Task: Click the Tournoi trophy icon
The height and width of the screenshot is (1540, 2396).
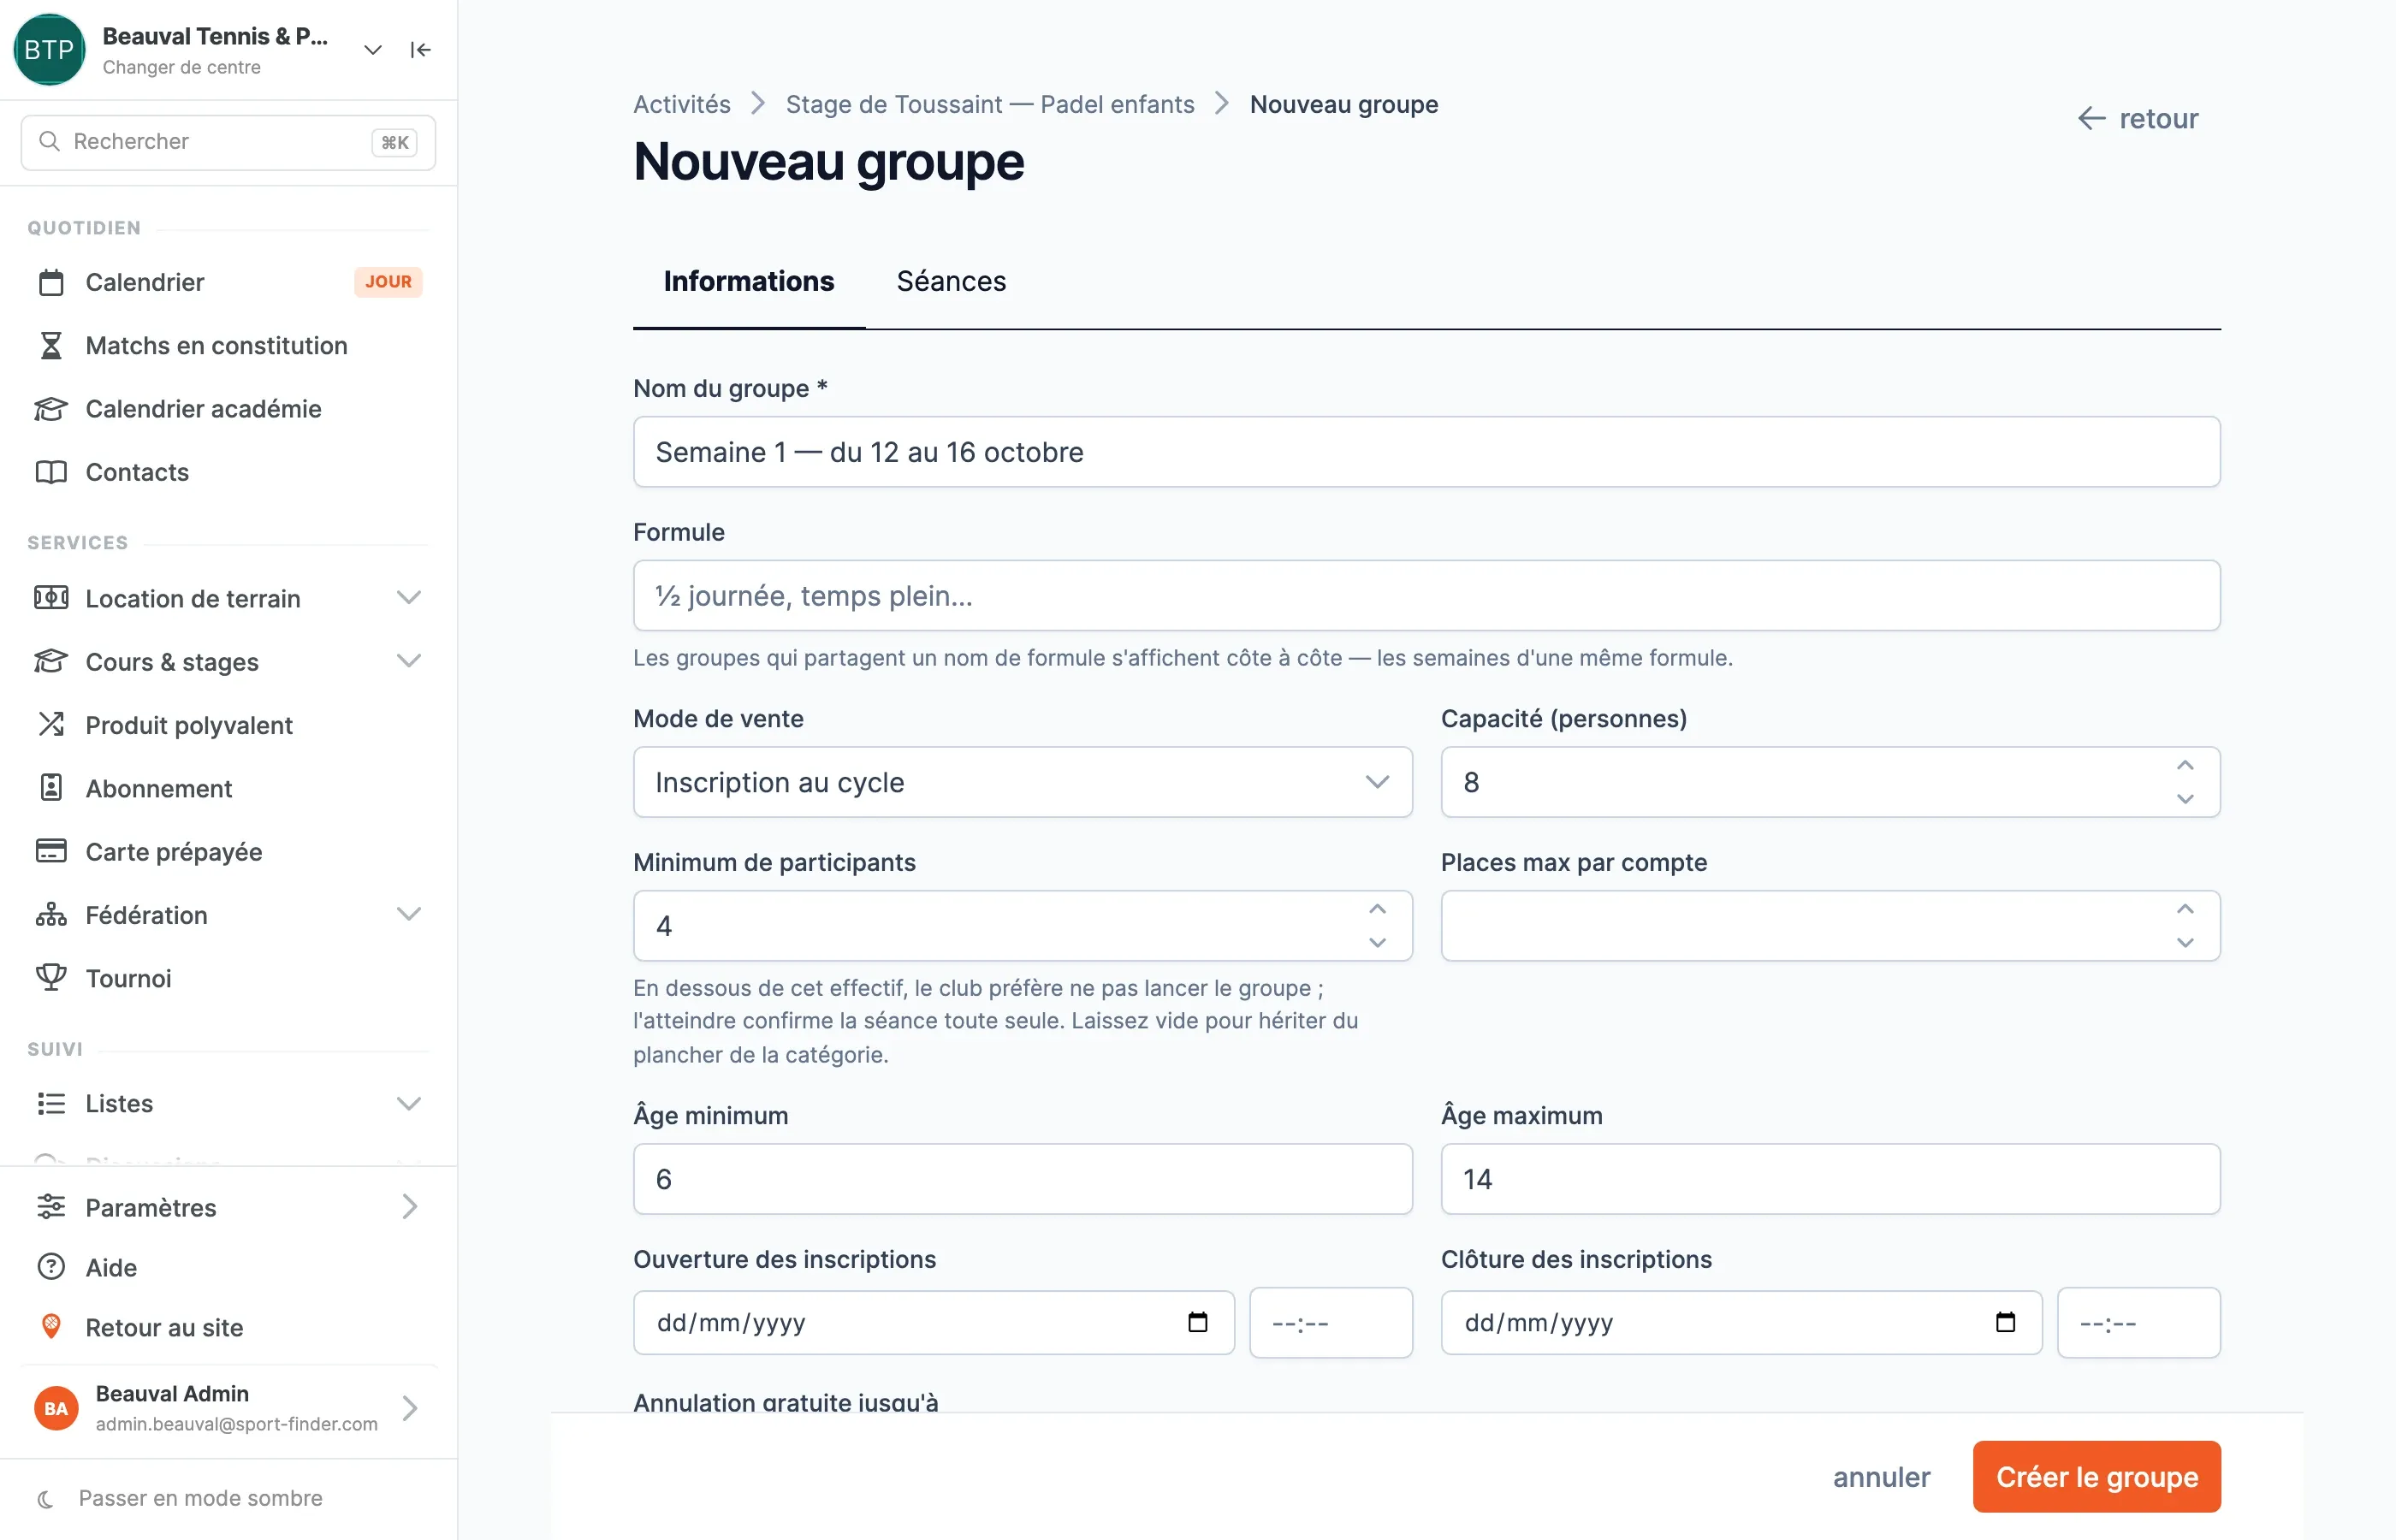Action: pos(51,977)
